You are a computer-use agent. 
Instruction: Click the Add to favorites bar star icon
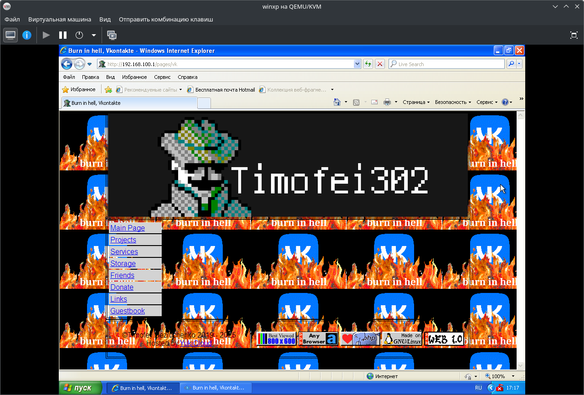click(x=108, y=89)
